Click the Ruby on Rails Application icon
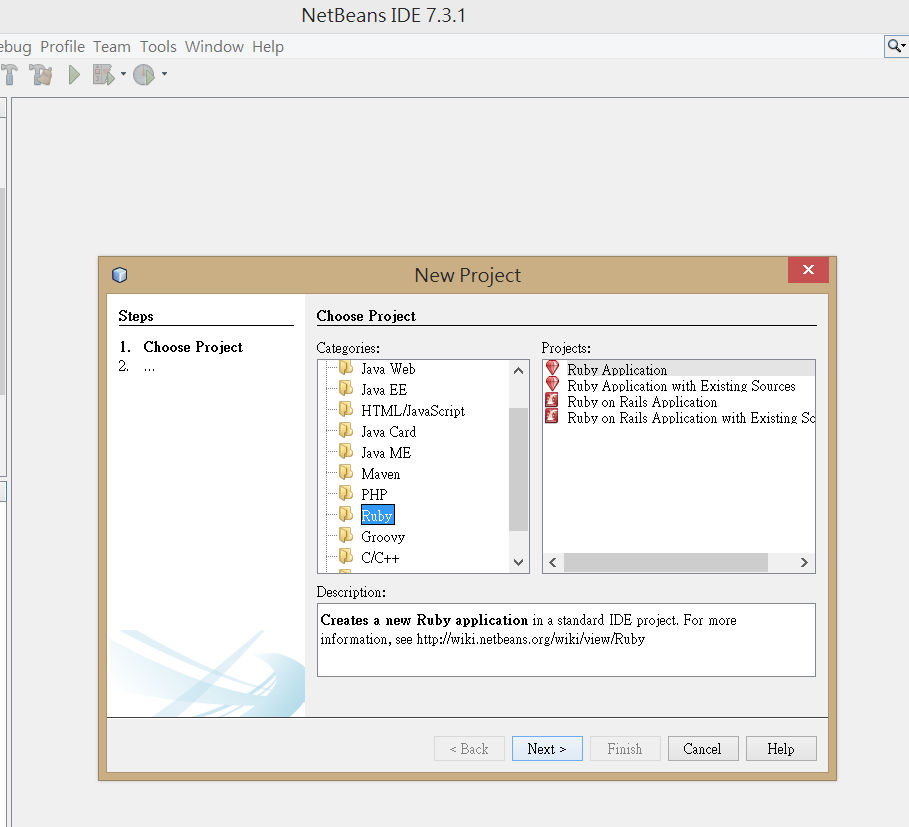The image size is (909, 827). pyautogui.click(x=552, y=402)
